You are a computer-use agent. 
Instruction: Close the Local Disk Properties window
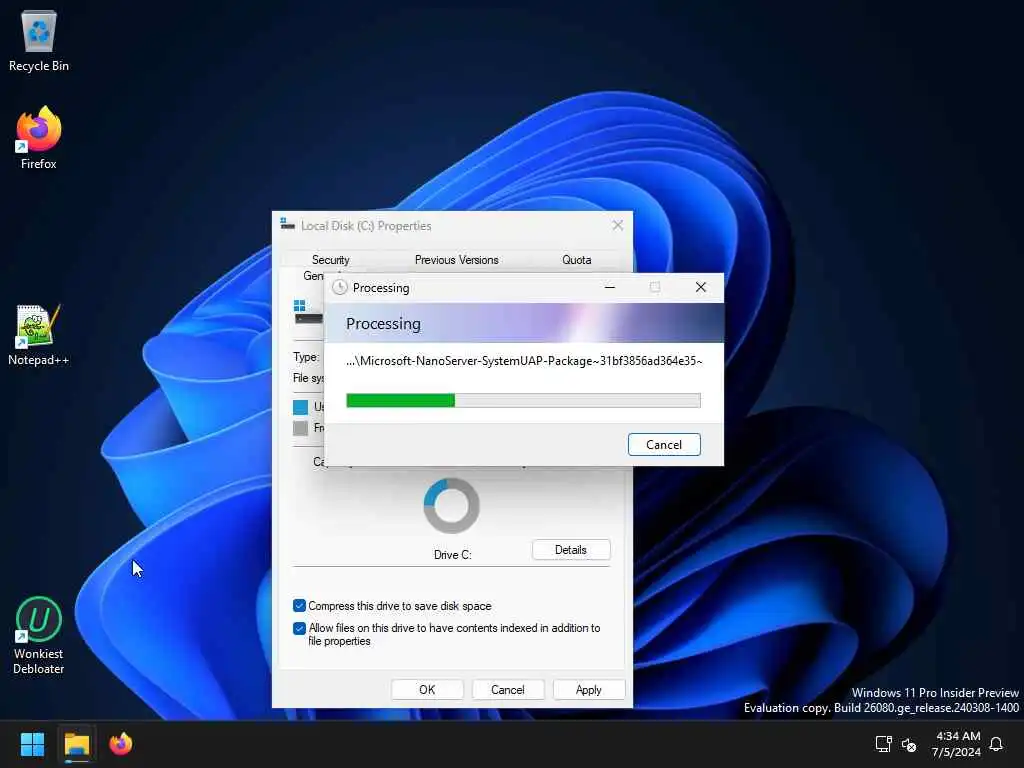click(618, 225)
